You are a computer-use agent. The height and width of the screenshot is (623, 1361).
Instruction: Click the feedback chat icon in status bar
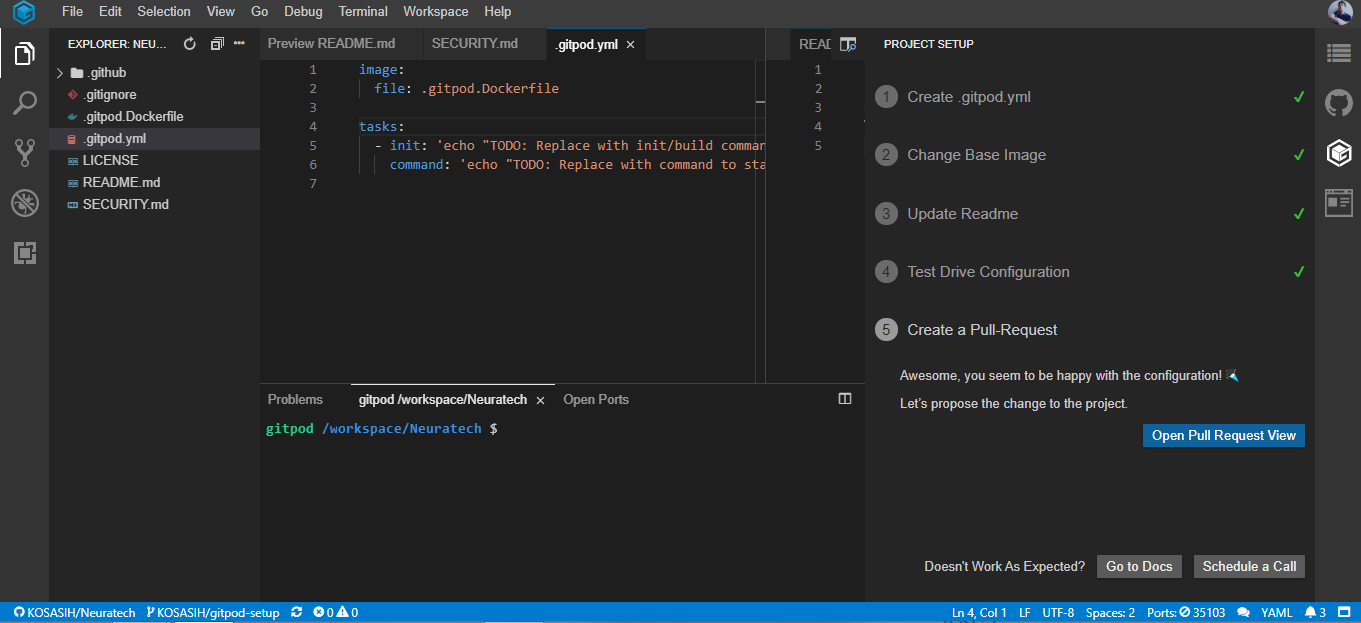1243,612
